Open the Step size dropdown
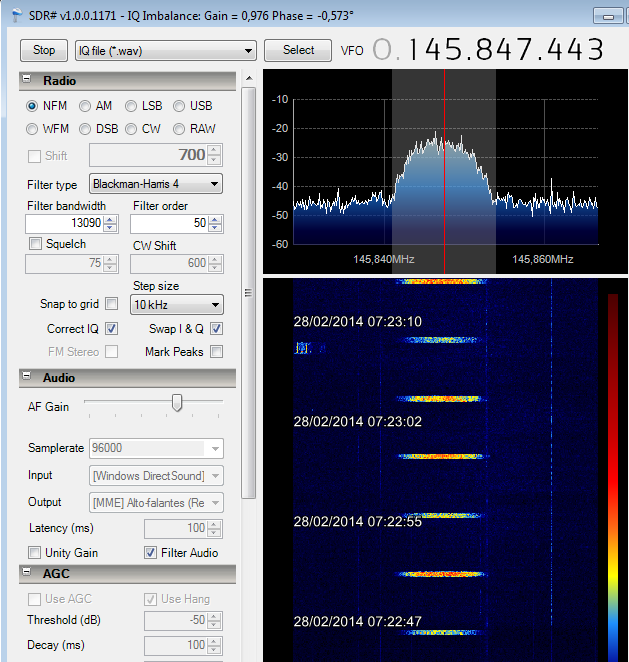Screen dimensions: 629x662 point(177,305)
